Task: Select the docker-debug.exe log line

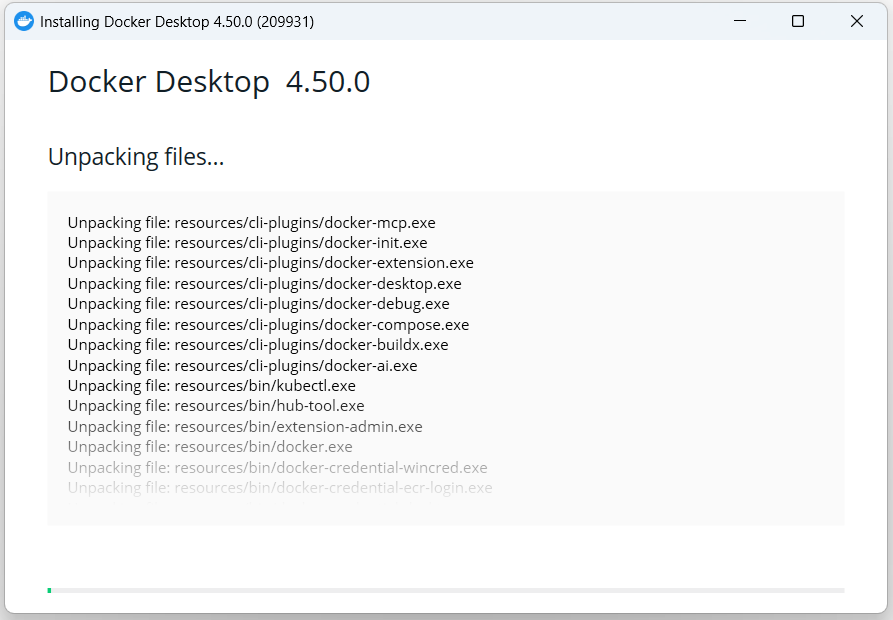Action: click(x=259, y=304)
